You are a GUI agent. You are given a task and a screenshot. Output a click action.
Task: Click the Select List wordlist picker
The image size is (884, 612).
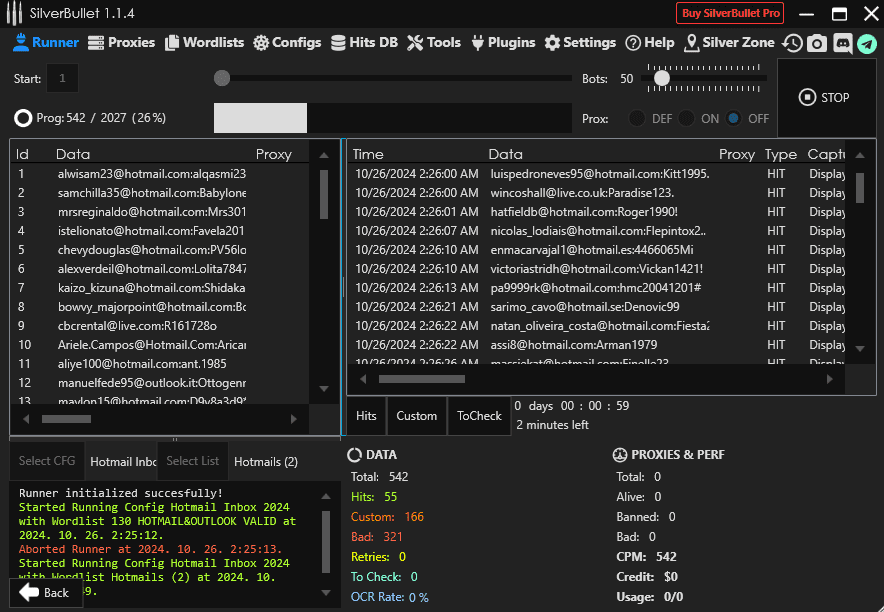coord(193,461)
